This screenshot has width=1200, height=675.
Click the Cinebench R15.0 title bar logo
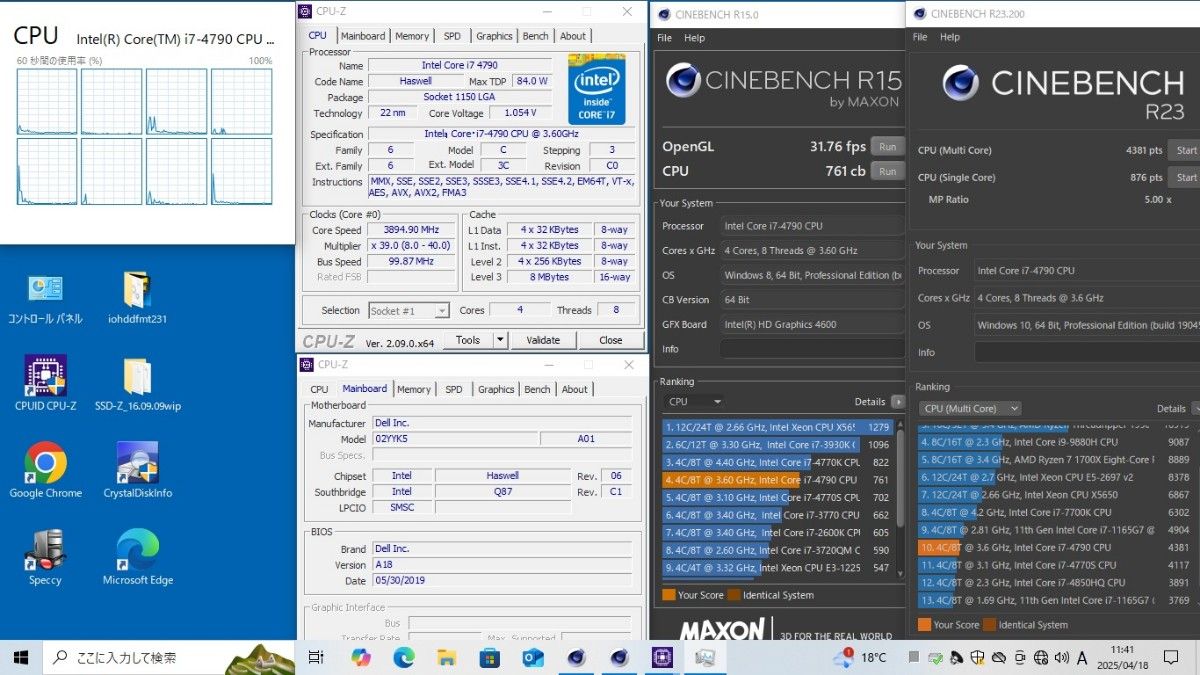(662, 14)
